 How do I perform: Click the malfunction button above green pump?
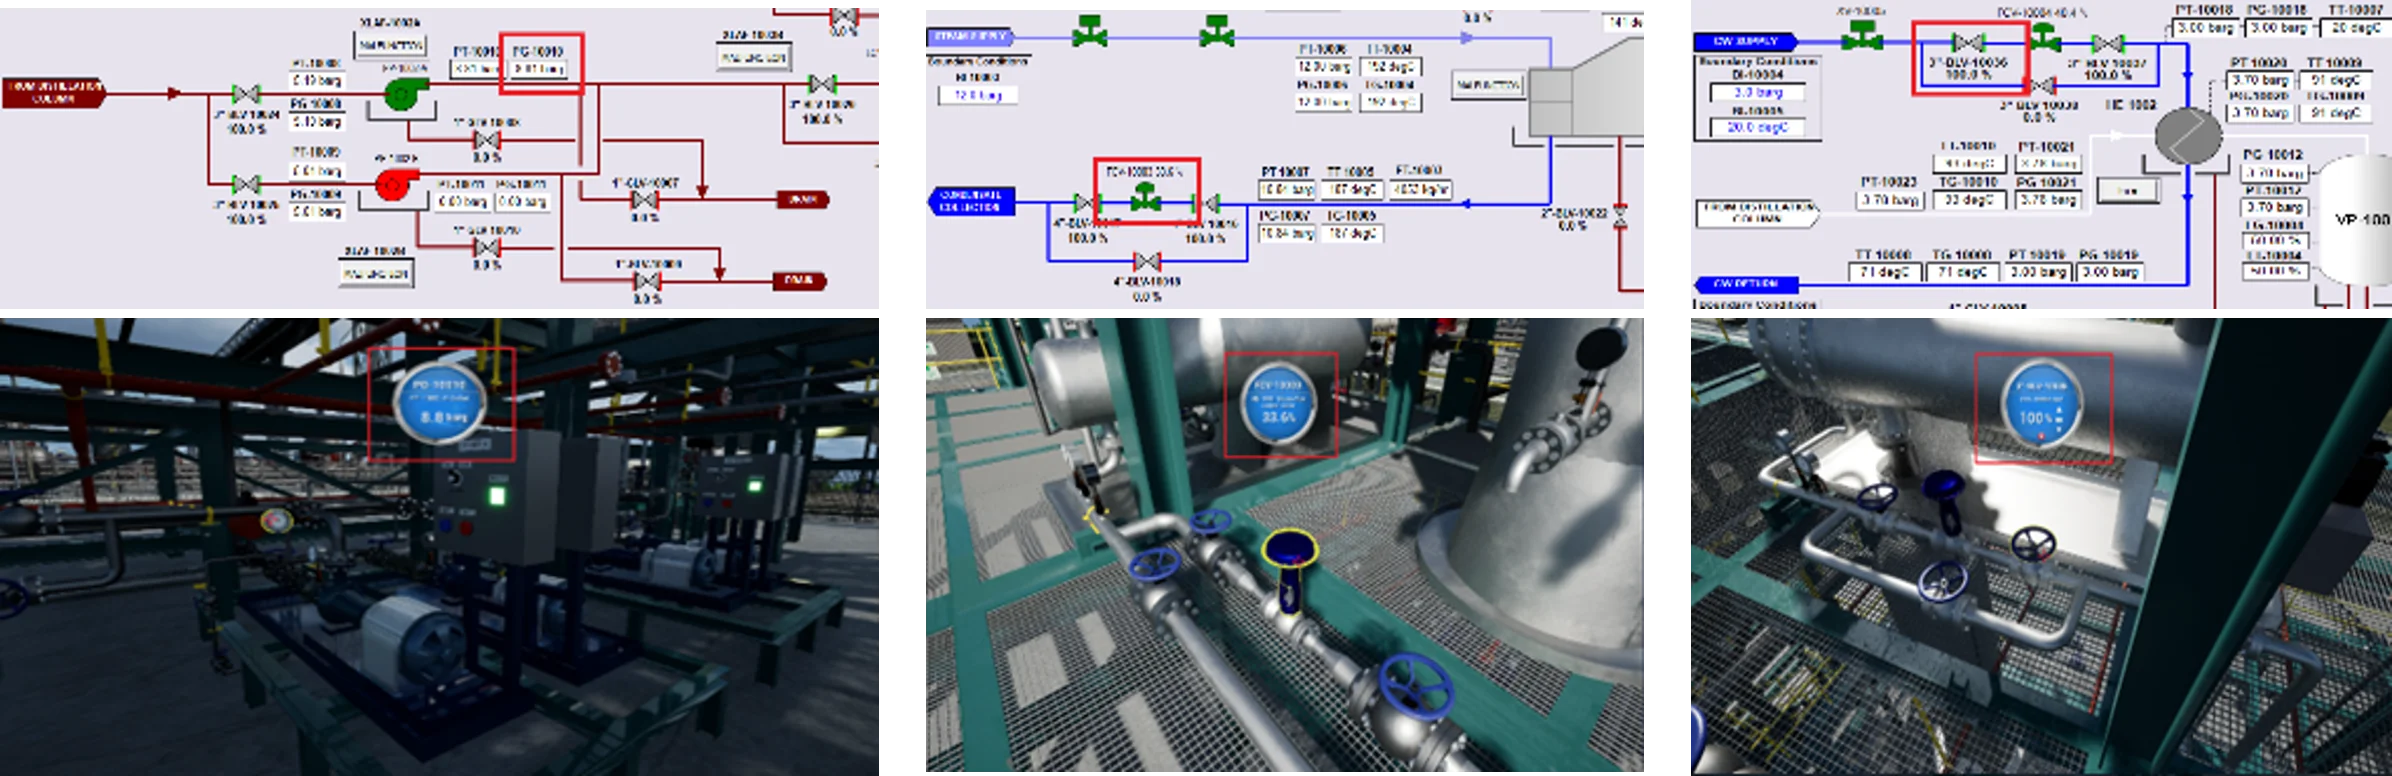[x=391, y=45]
